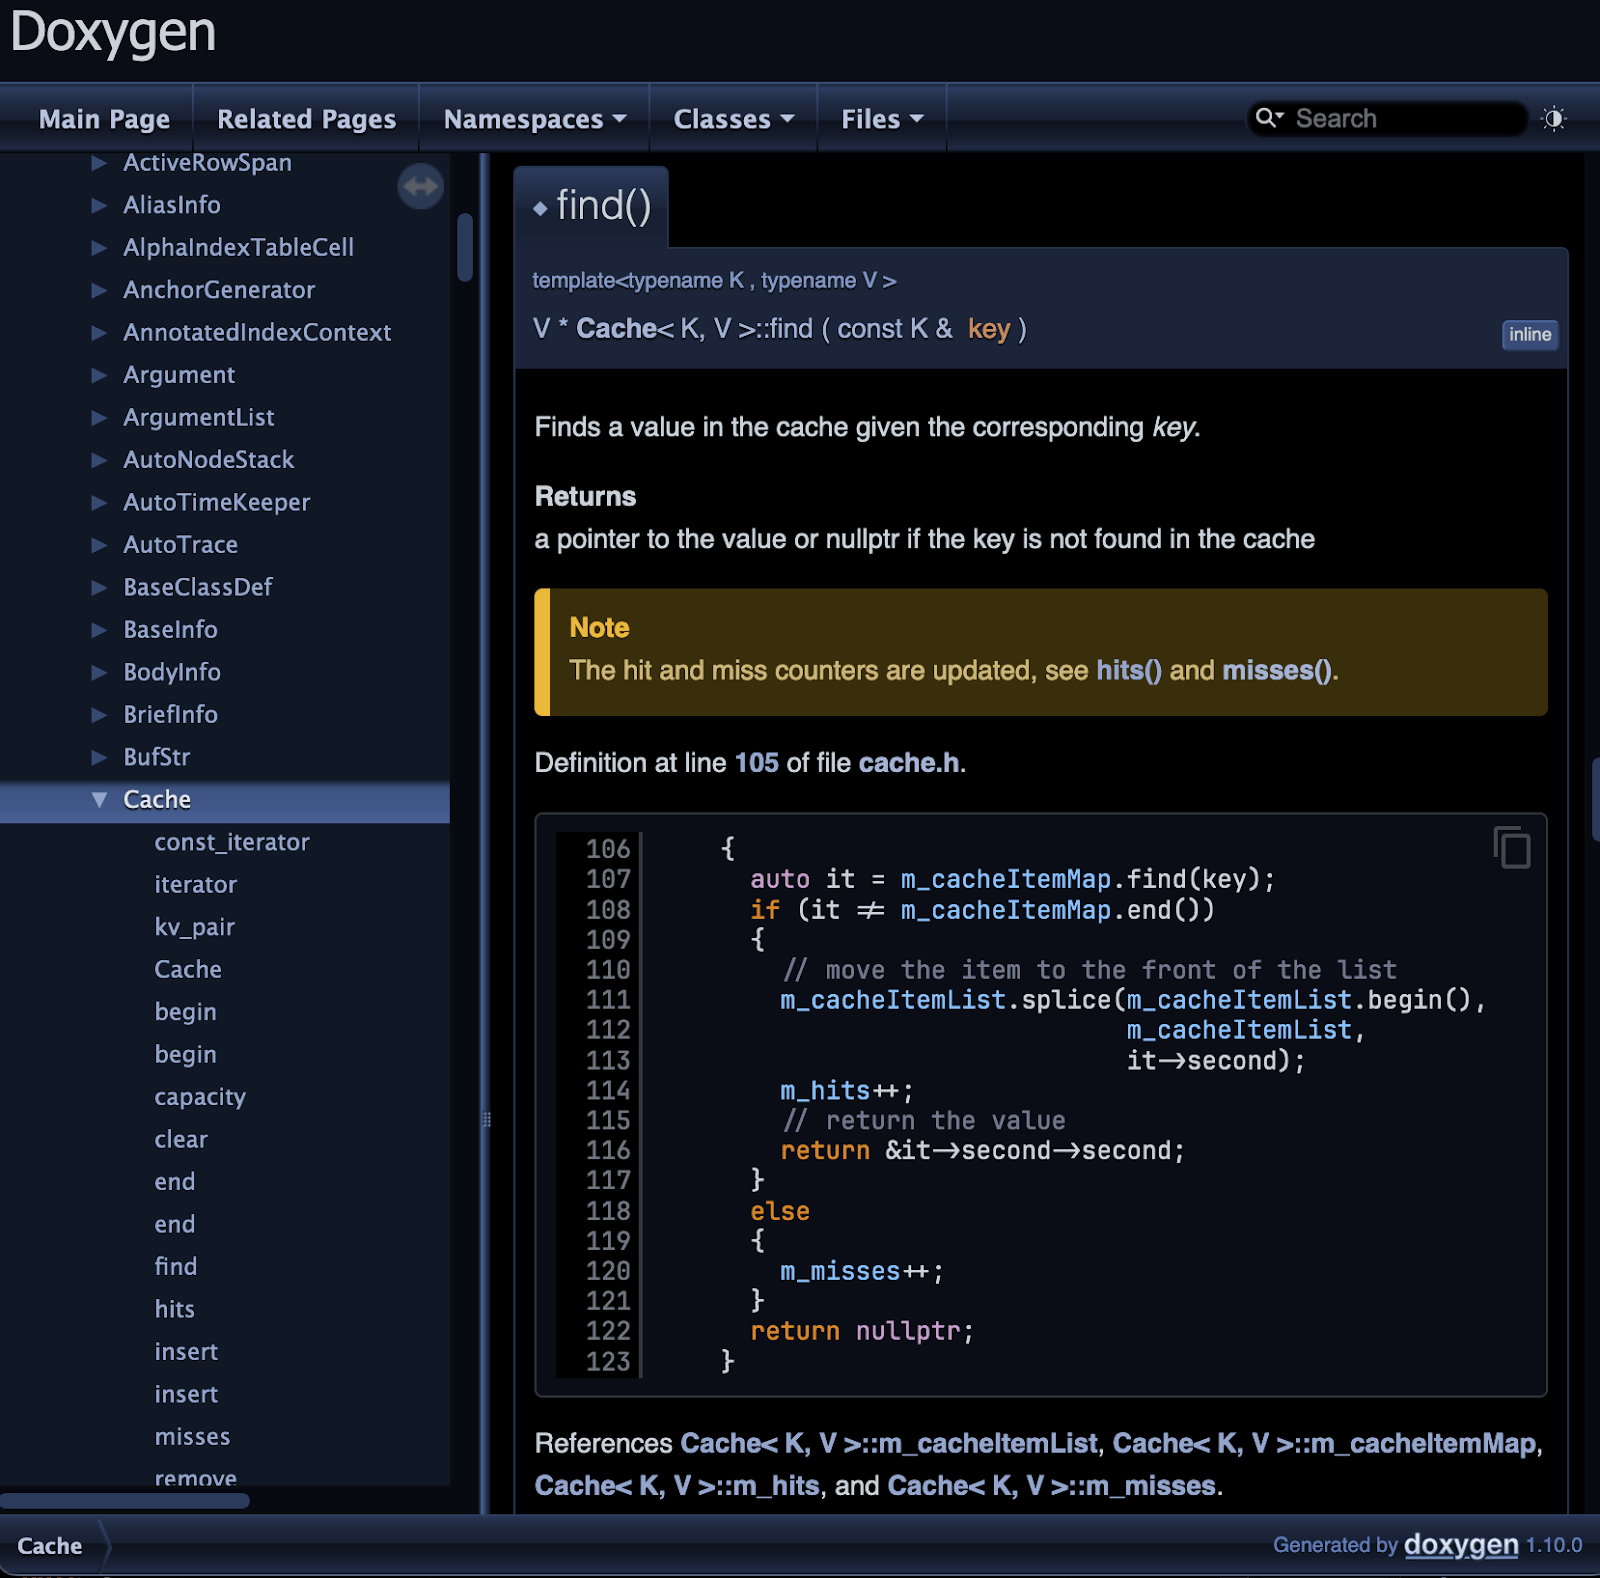Click the inline label badge
Image resolution: width=1600 pixels, height=1578 pixels.
1530,334
